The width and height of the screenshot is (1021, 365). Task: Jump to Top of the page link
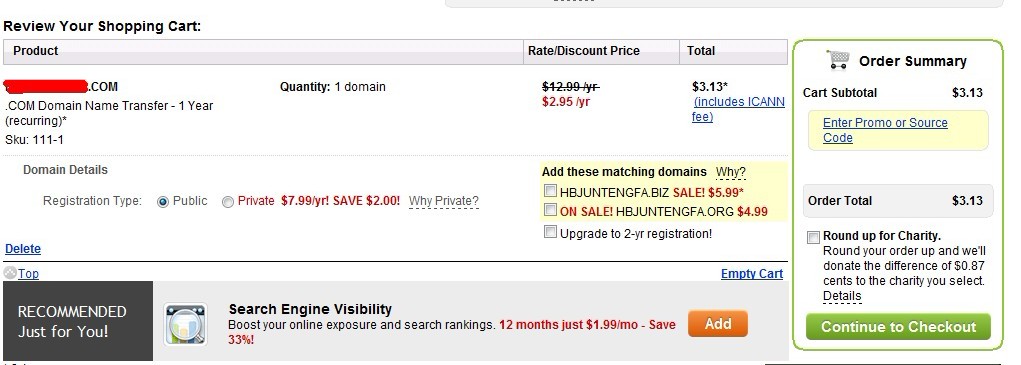pos(28,274)
